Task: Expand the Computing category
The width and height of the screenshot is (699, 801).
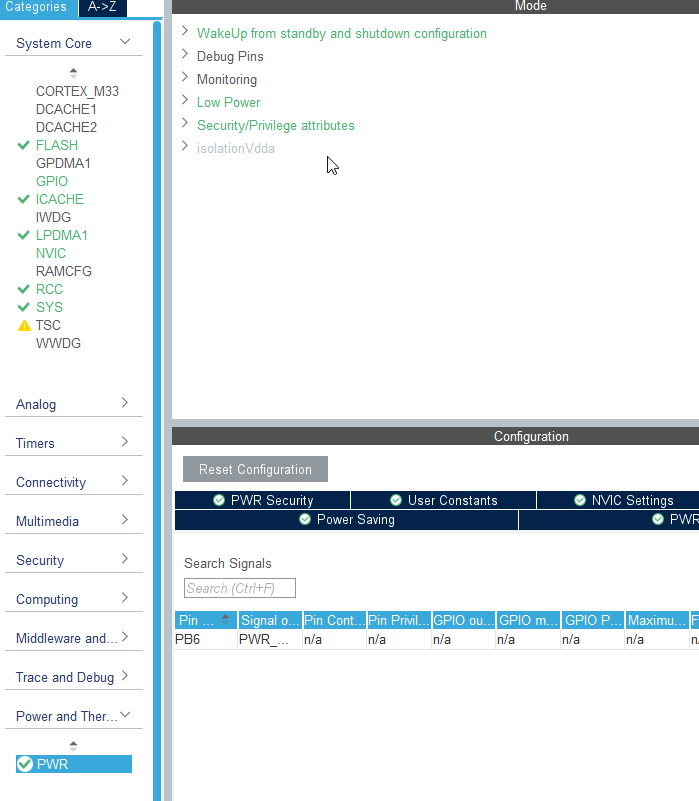Action: pos(125,598)
